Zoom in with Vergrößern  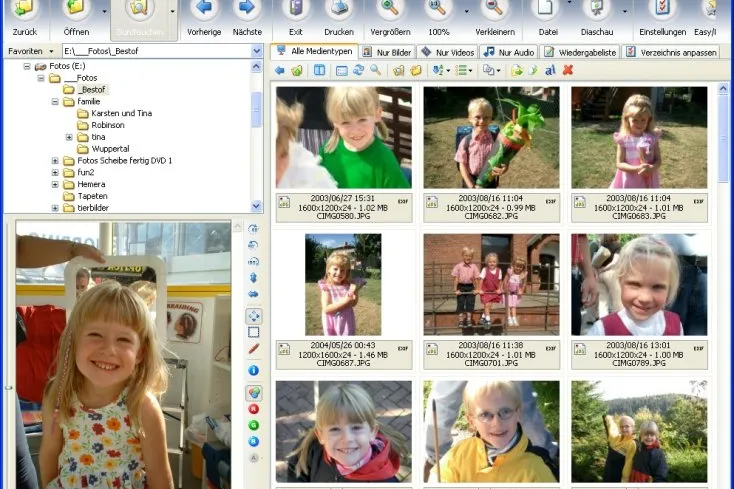pyautogui.click(x=390, y=19)
